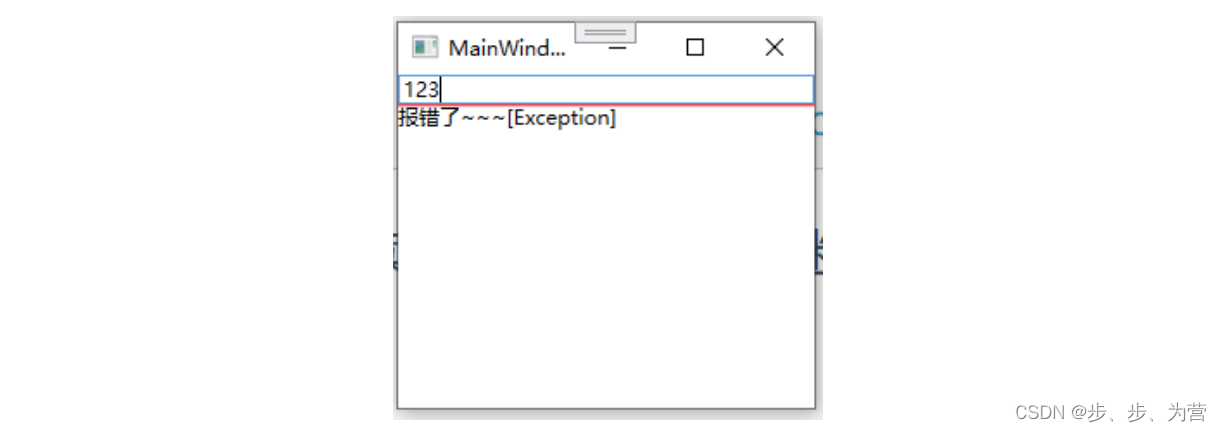Click the MainWind... title text
This screenshot has height=432, width=1222.
(x=507, y=48)
